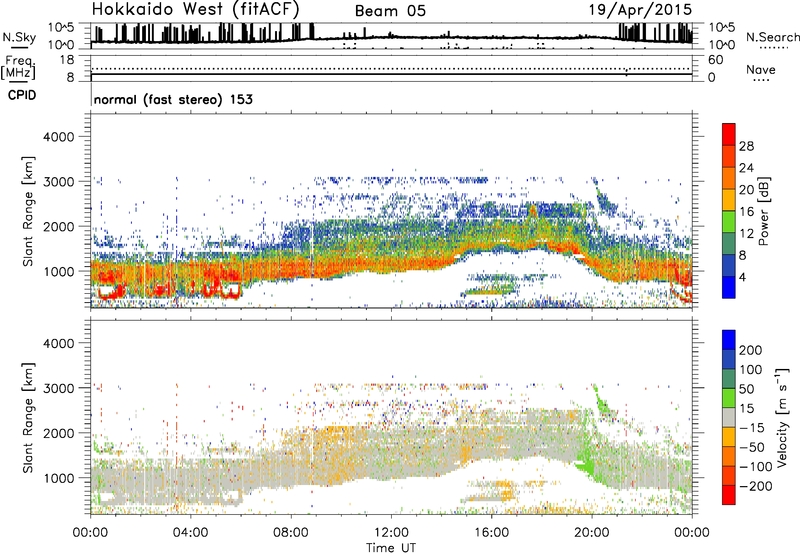Click the '20:00' time axis tick label
800x554 pixels.
coord(591,533)
